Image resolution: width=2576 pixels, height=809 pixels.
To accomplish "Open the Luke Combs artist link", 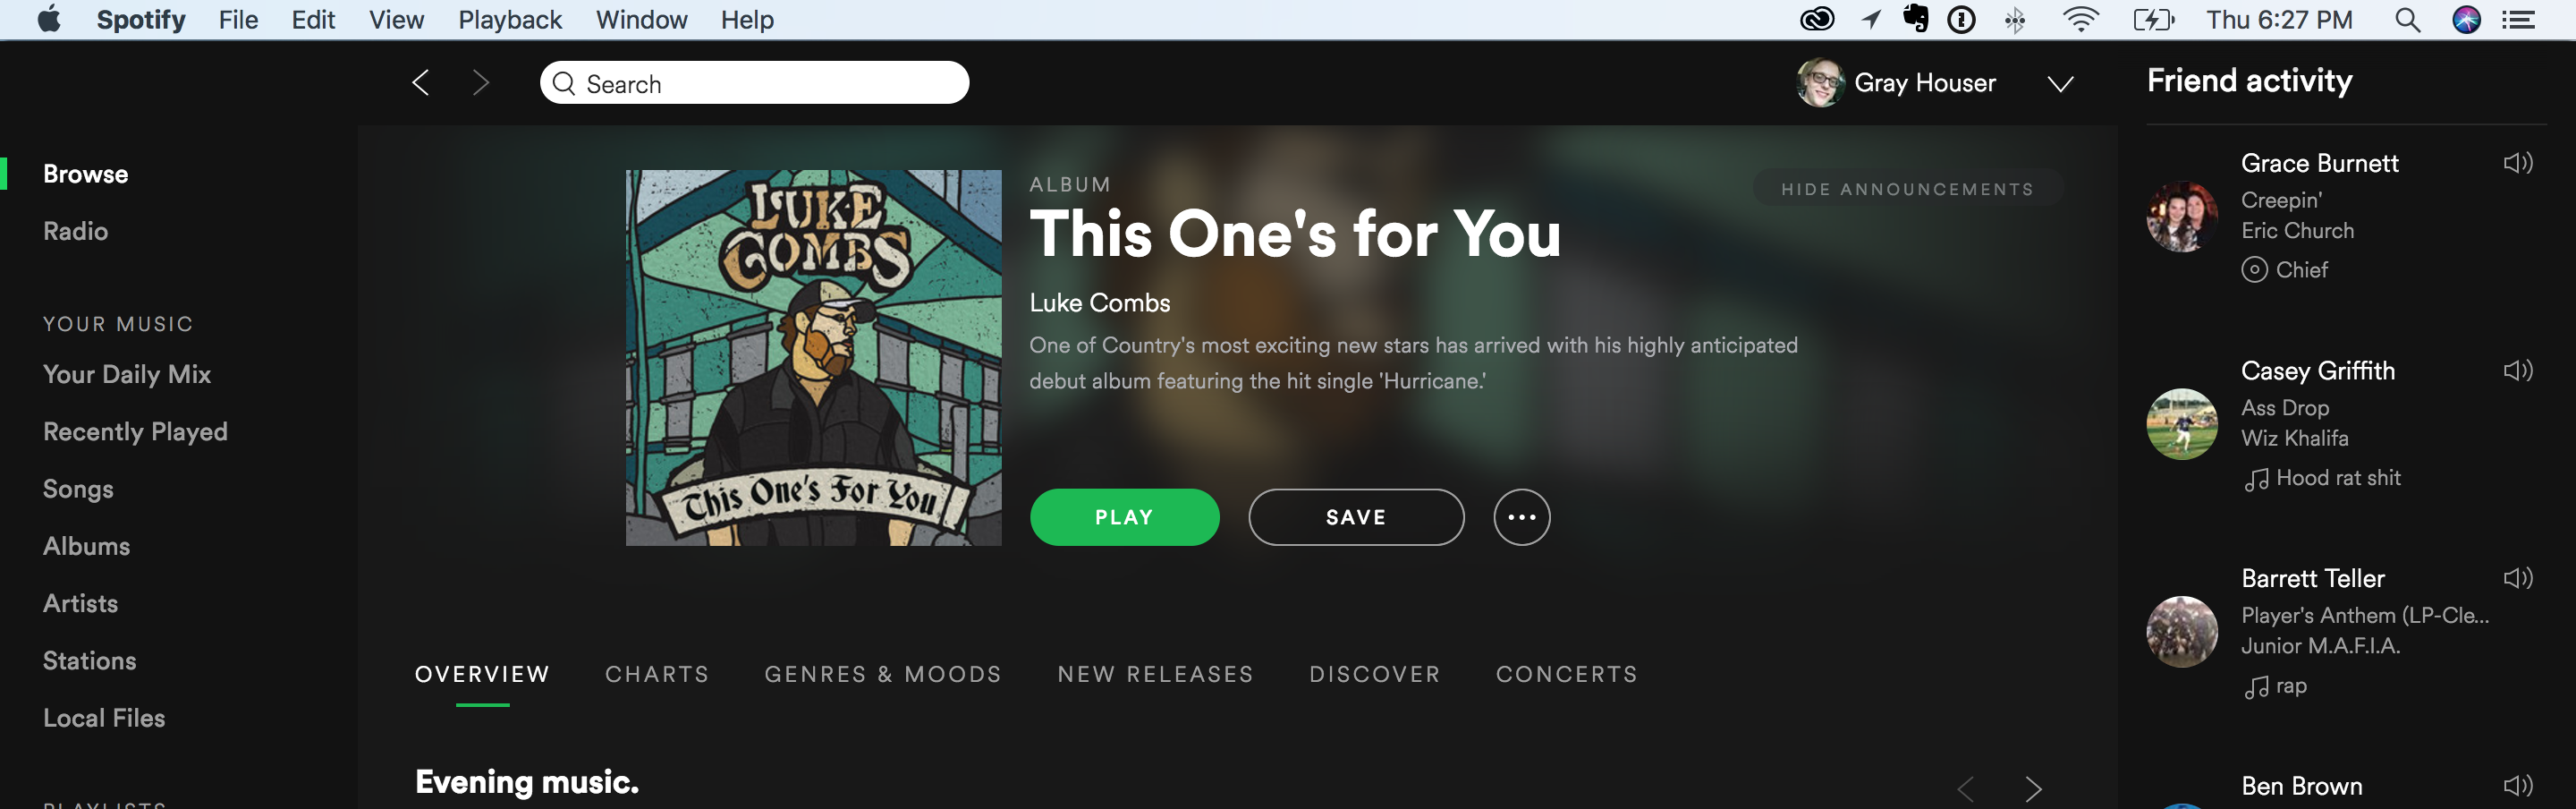I will 1099,303.
